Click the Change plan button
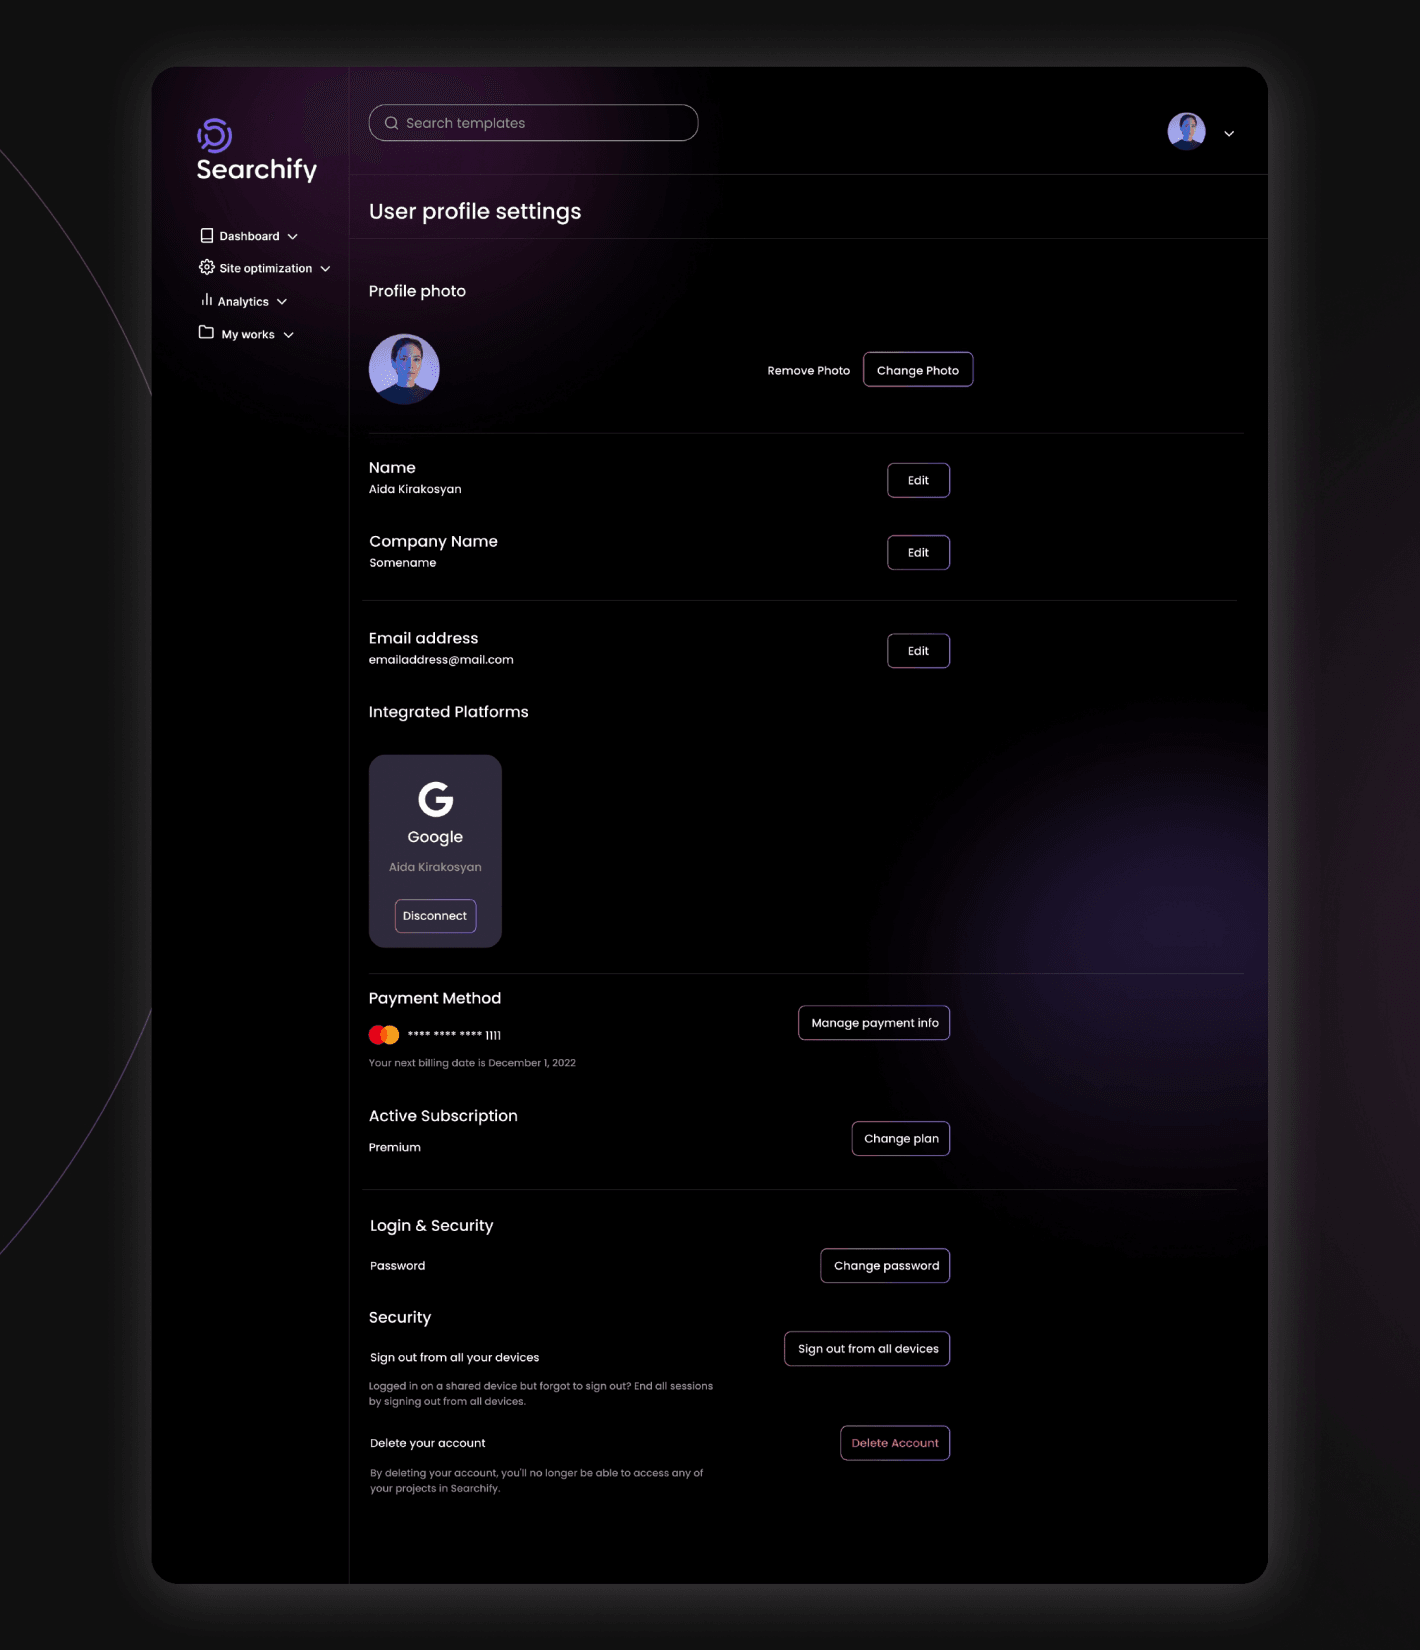Viewport: 1420px width, 1650px height. click(x=901, y=1139)
